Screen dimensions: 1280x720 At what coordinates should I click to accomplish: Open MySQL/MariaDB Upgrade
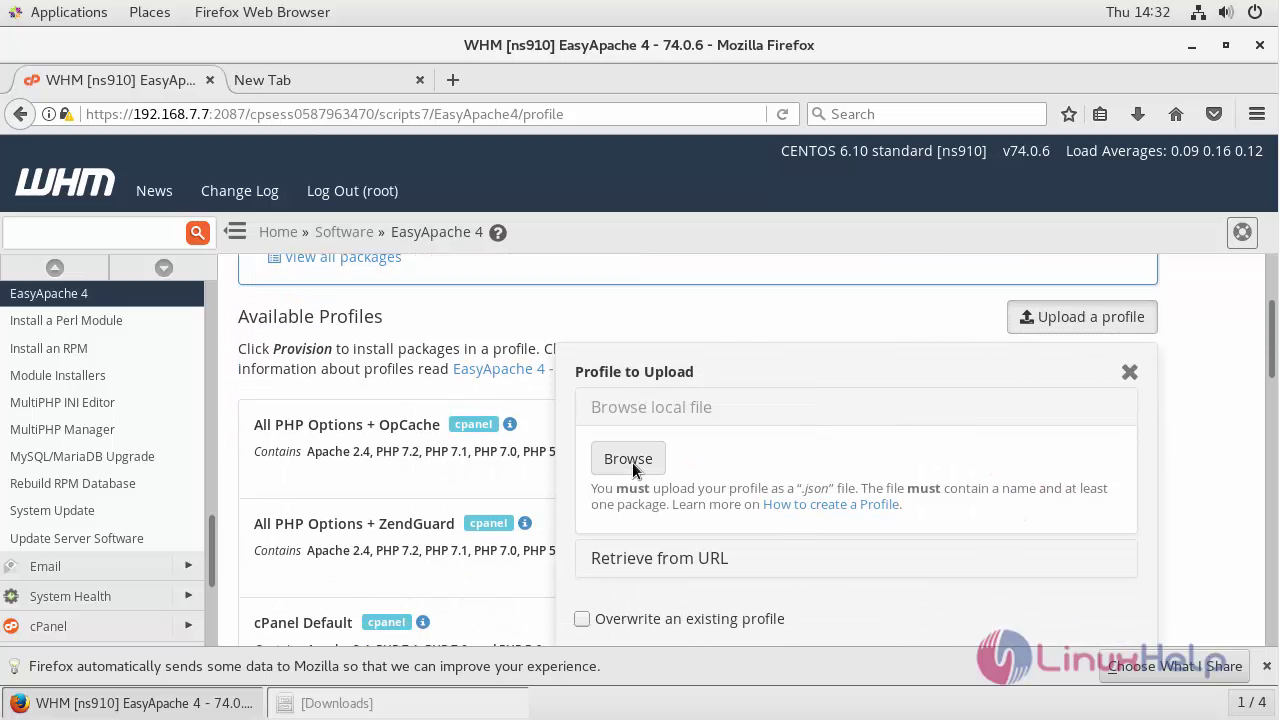coord(82,456)
